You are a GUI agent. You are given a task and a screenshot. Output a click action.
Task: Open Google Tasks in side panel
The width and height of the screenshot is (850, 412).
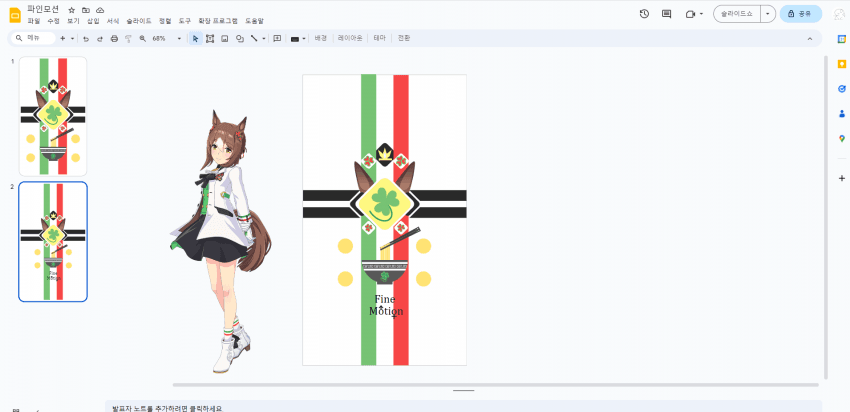click(842, 89)
